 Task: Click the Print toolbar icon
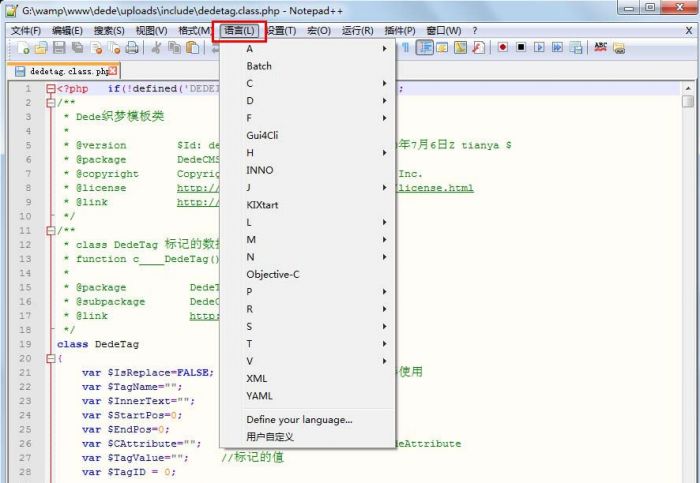pos(132,47)
